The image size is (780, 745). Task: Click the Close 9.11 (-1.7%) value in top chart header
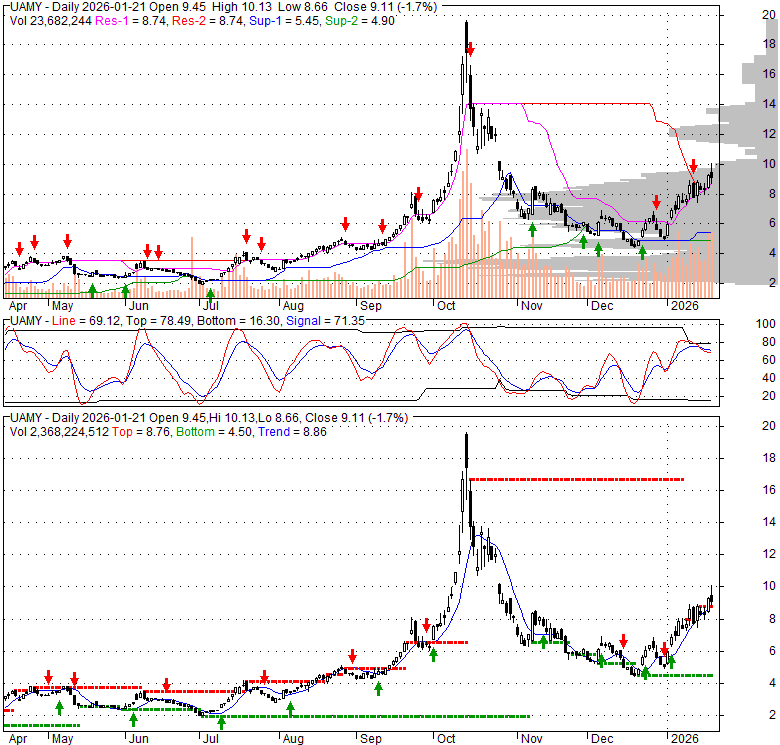386,7
